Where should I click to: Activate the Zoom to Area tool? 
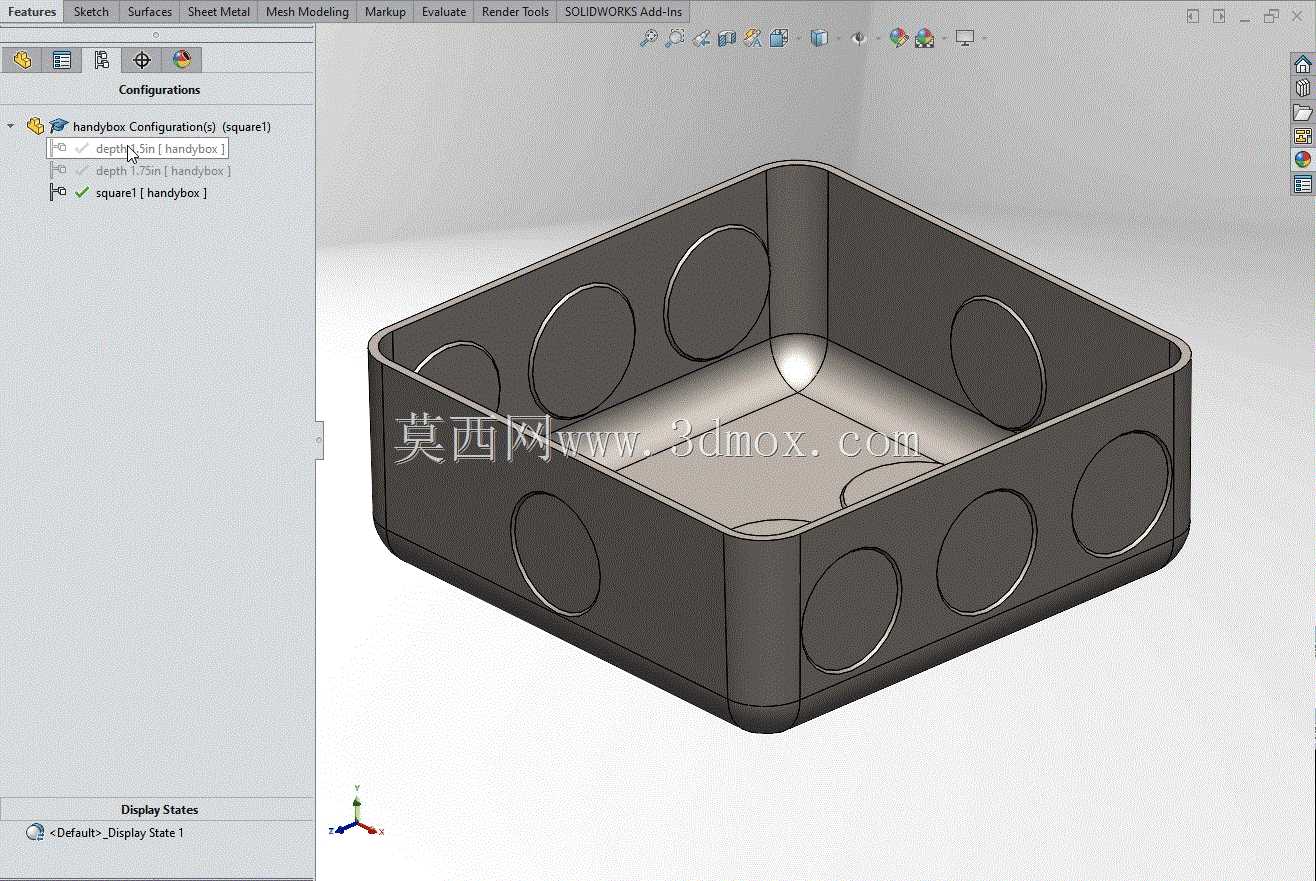coord(675,38)
